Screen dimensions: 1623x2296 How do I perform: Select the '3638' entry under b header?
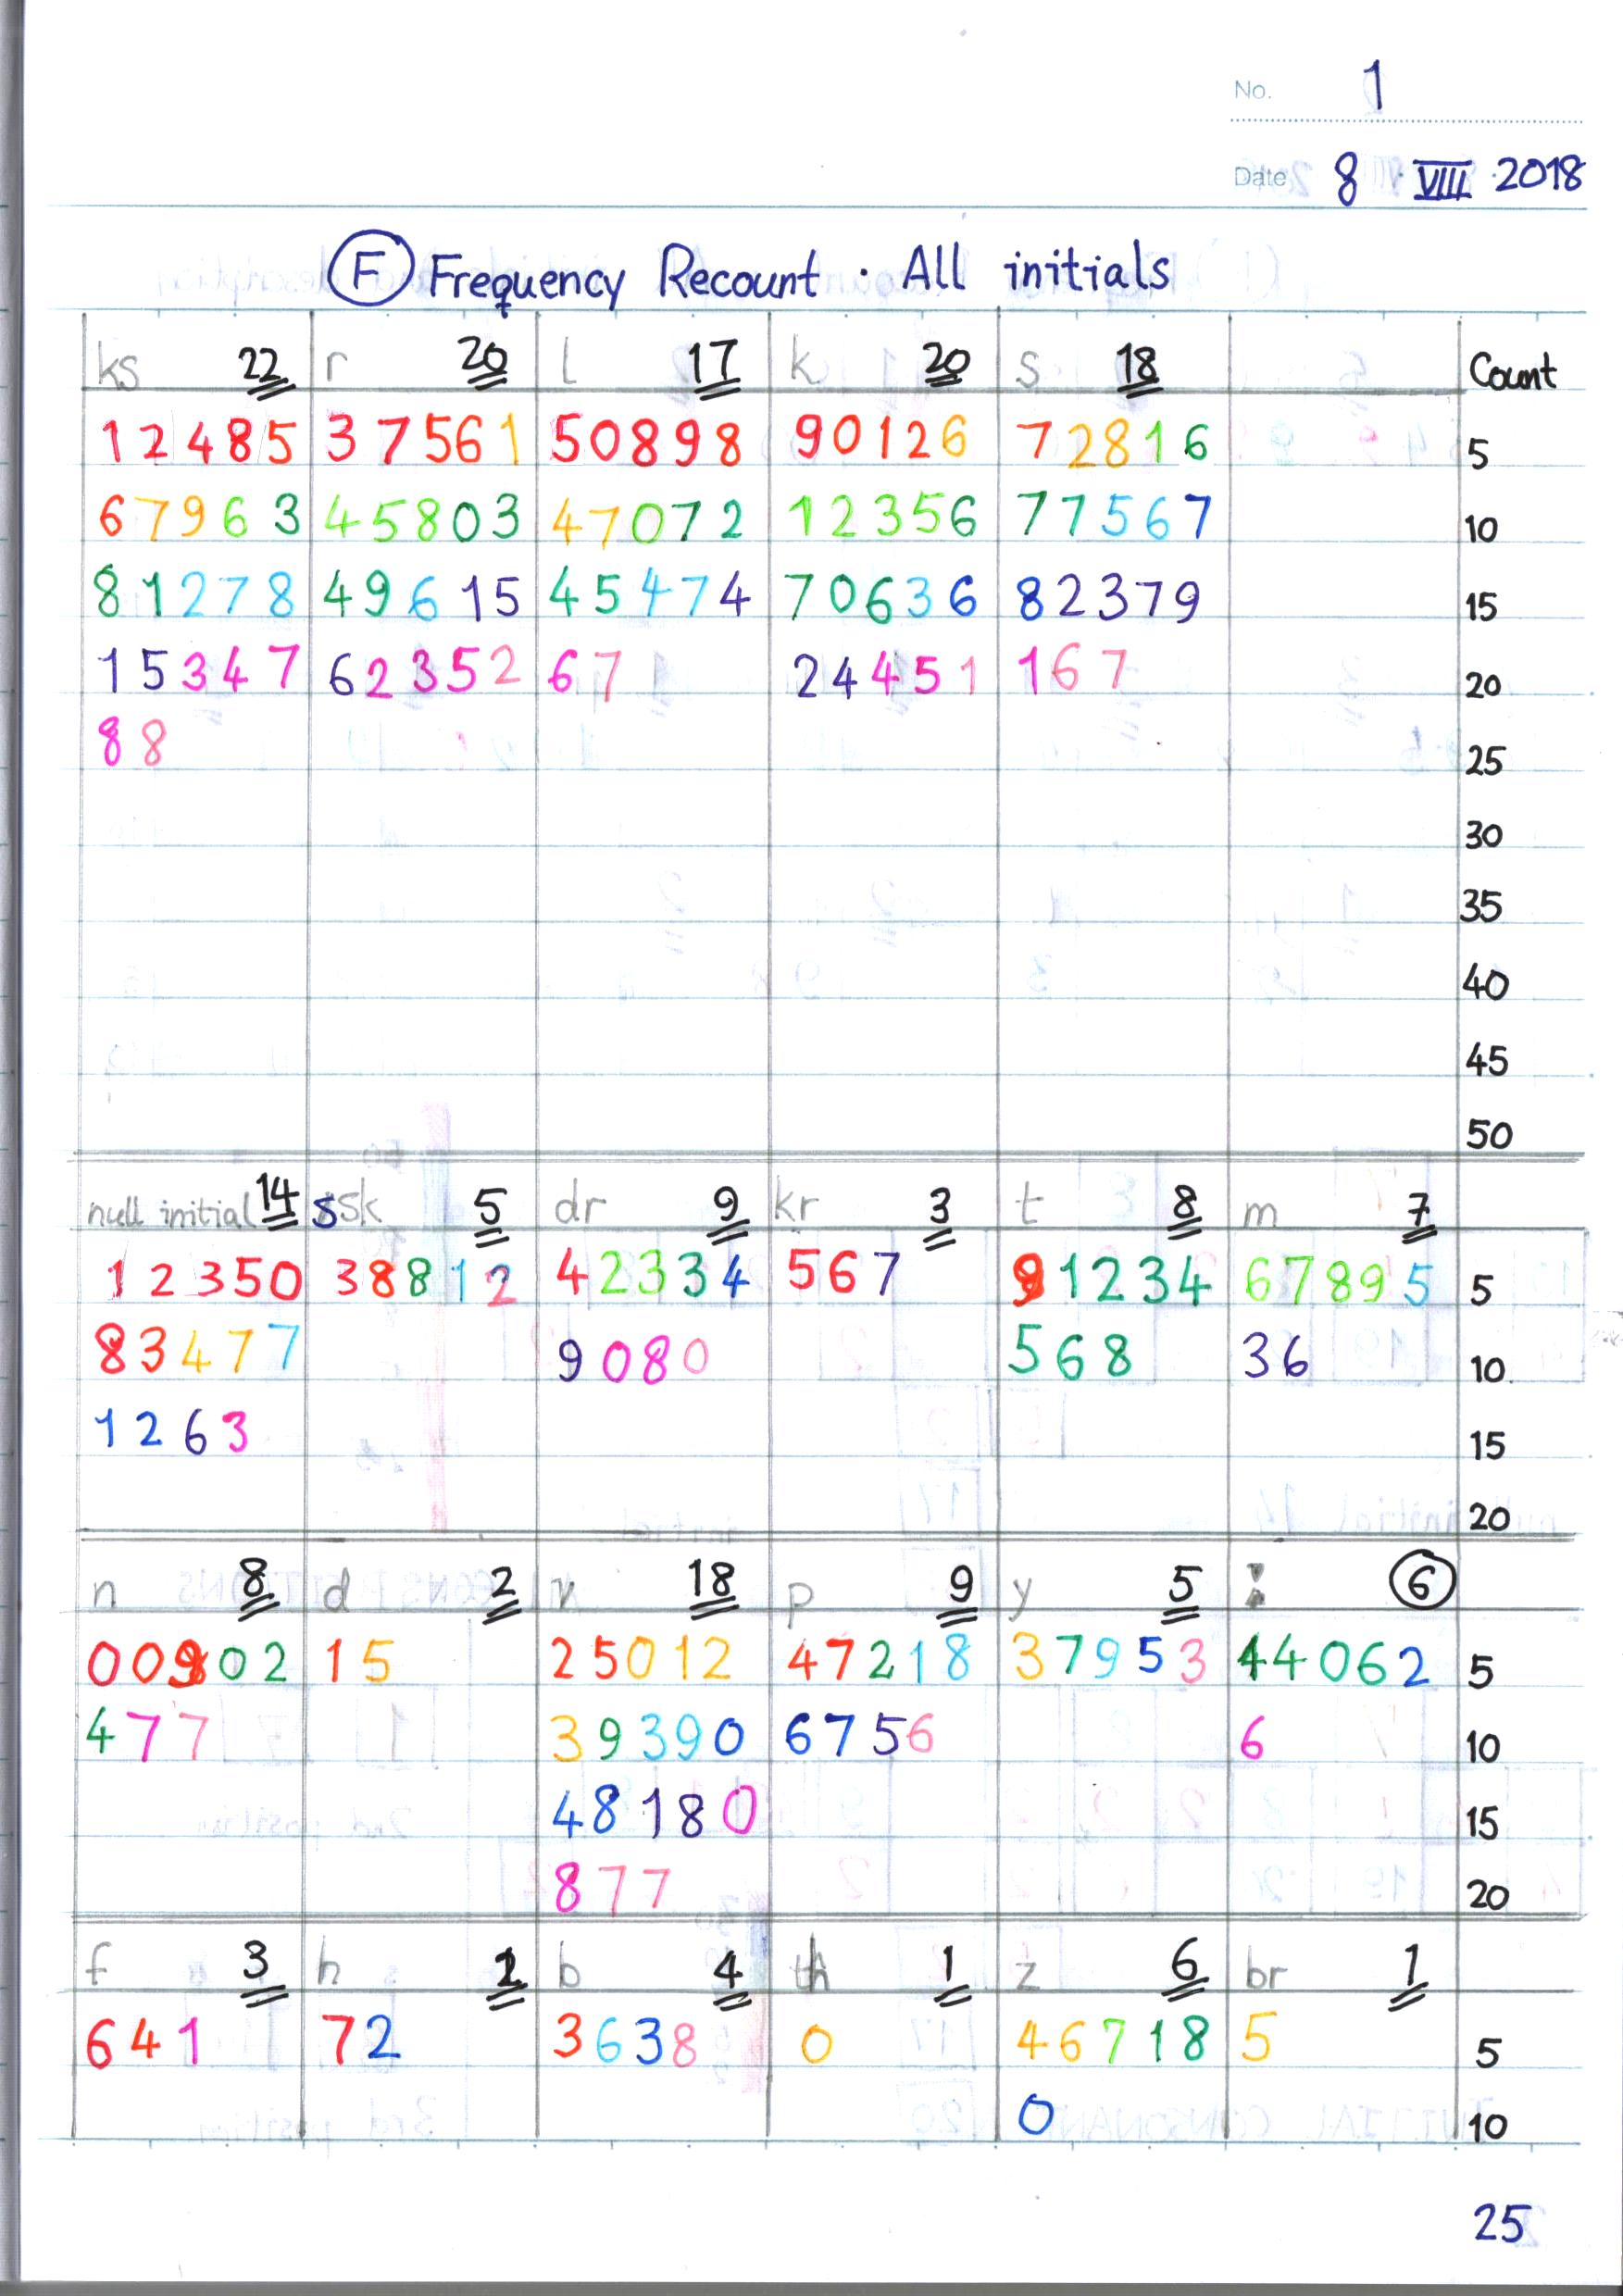(625, 2041)
